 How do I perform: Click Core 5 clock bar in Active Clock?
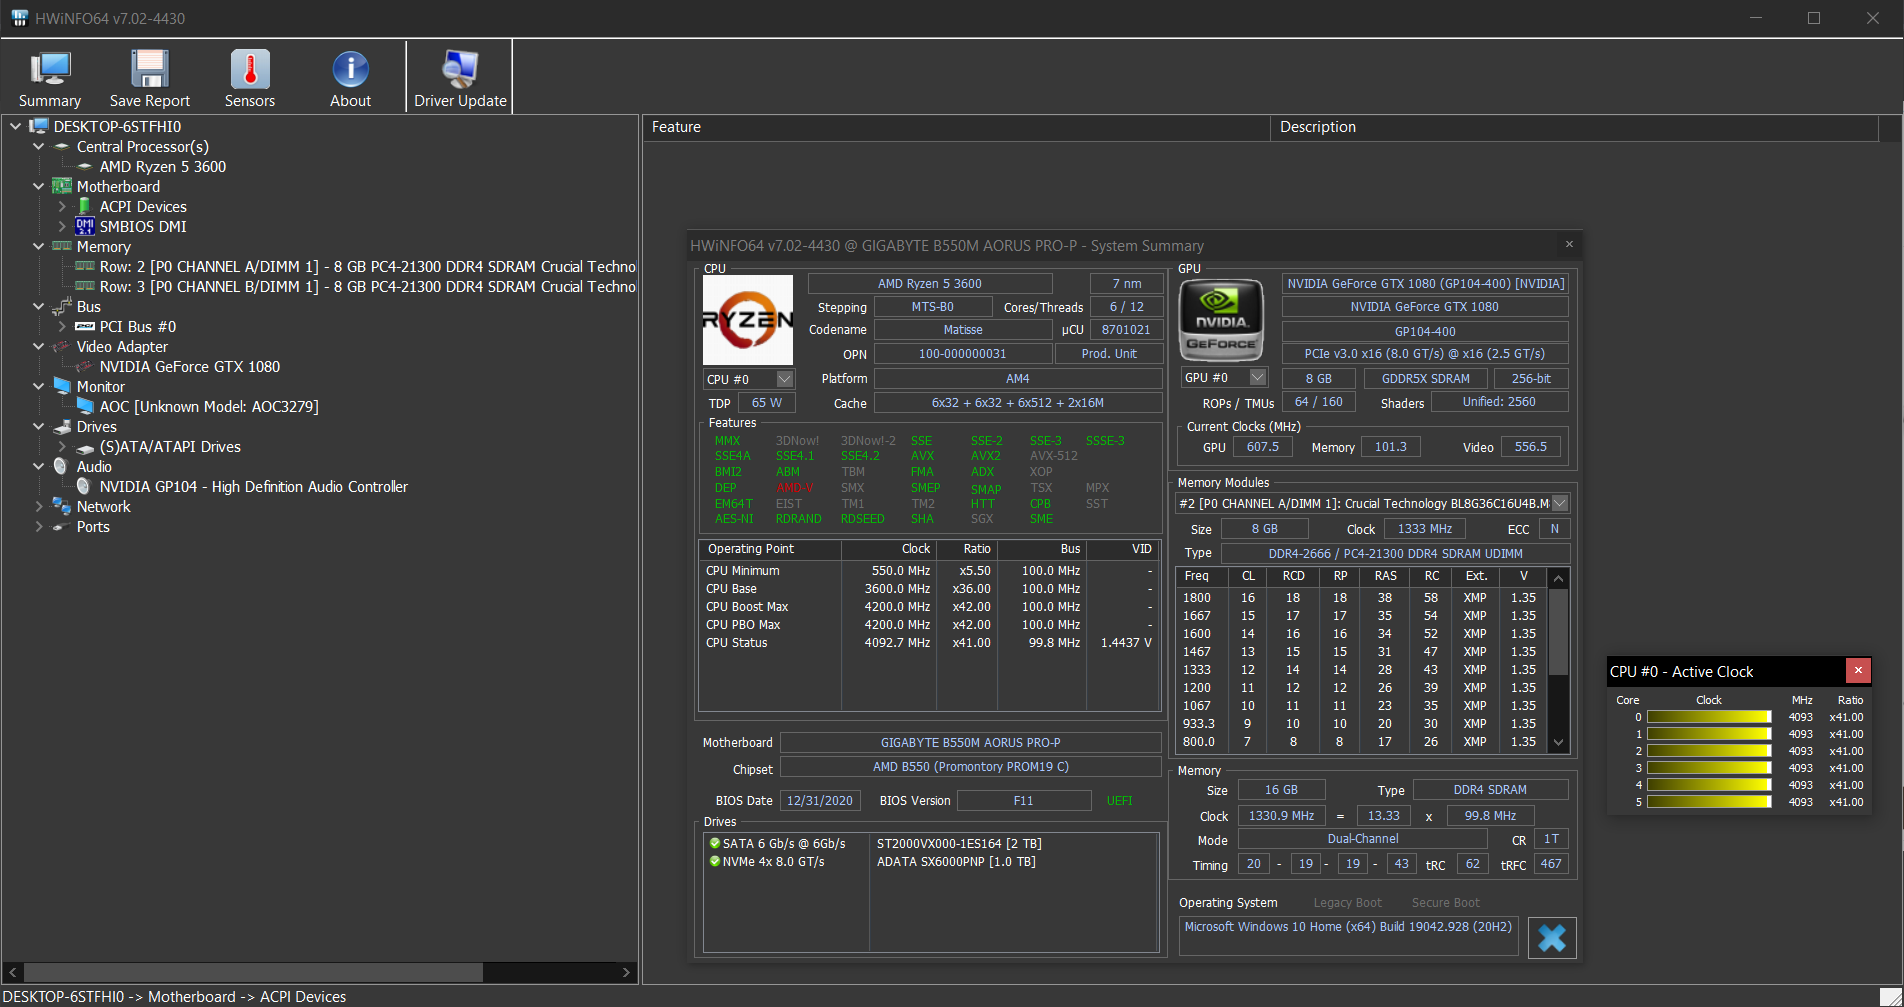1709,802
